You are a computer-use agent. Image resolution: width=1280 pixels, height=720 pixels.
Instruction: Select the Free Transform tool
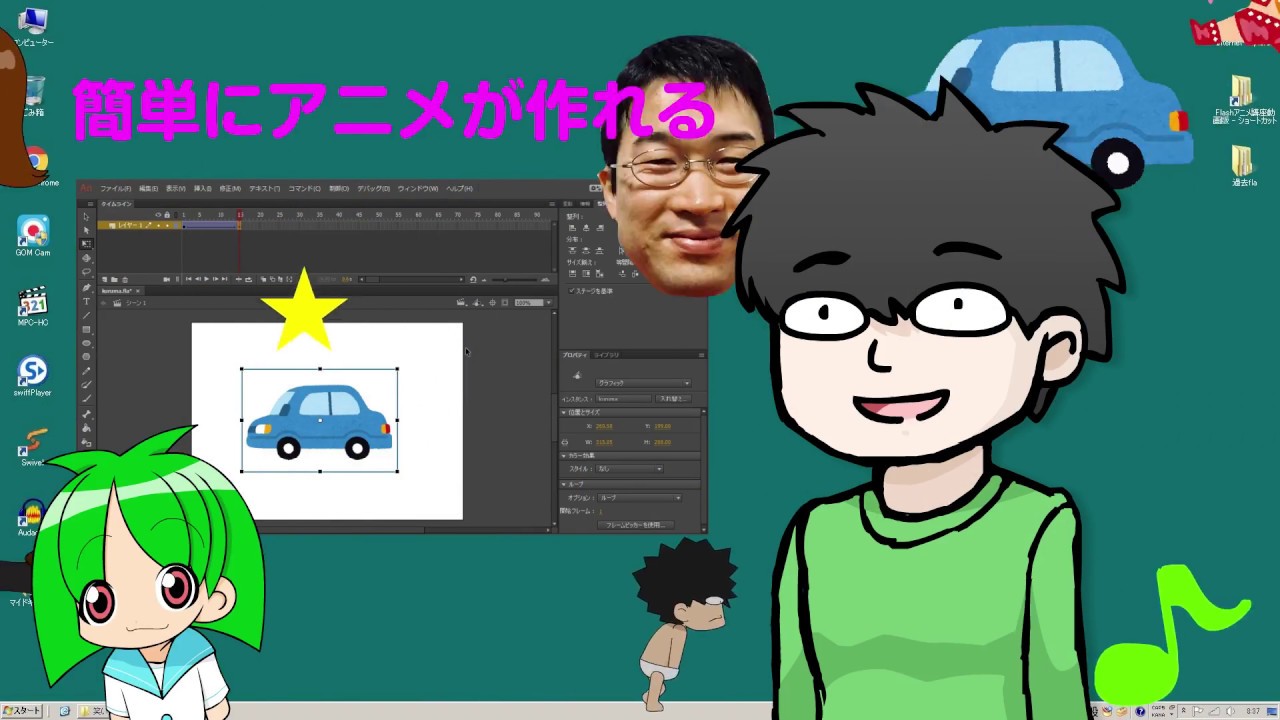click(x=86, y=244)
